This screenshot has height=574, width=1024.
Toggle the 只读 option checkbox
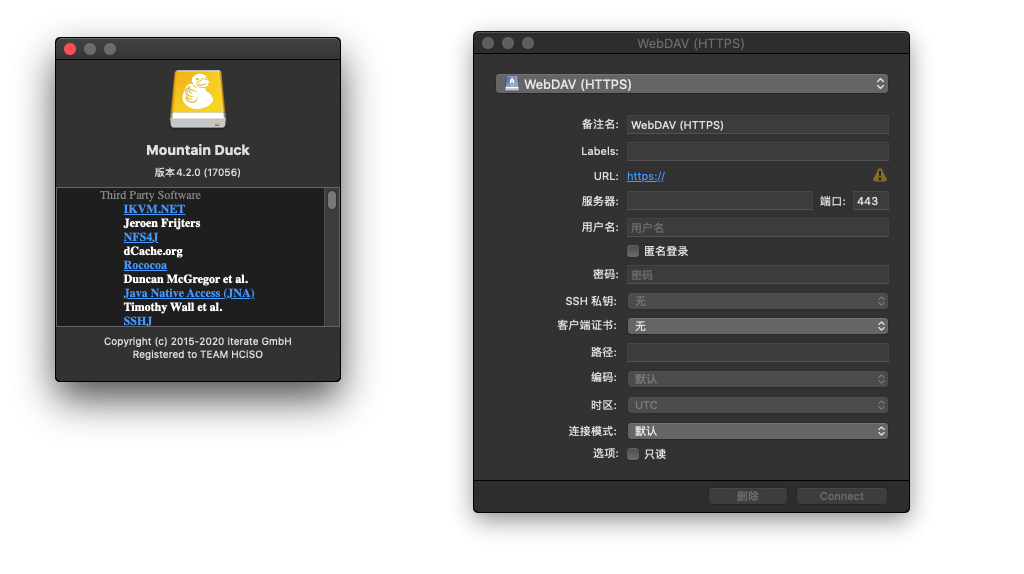[x=633, y=454]
